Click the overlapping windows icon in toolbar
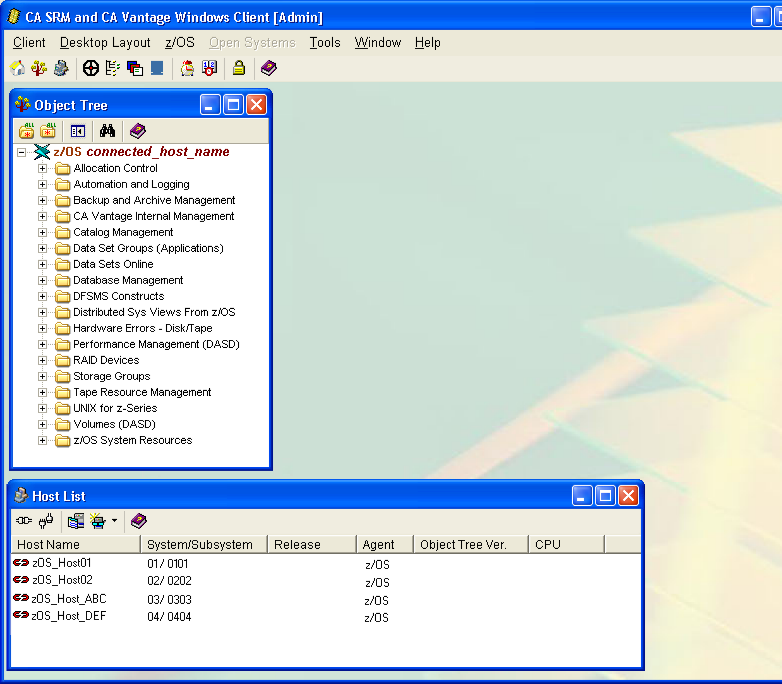 pos(135,68)
